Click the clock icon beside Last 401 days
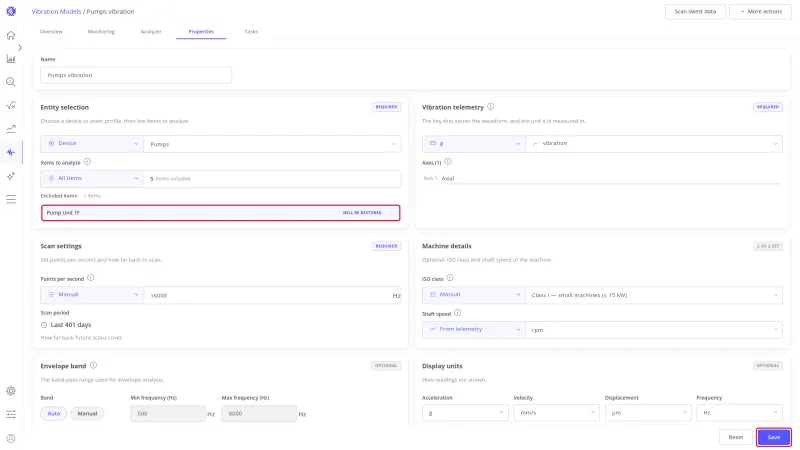This screenshot has height=450, width=800. point(44,325)
